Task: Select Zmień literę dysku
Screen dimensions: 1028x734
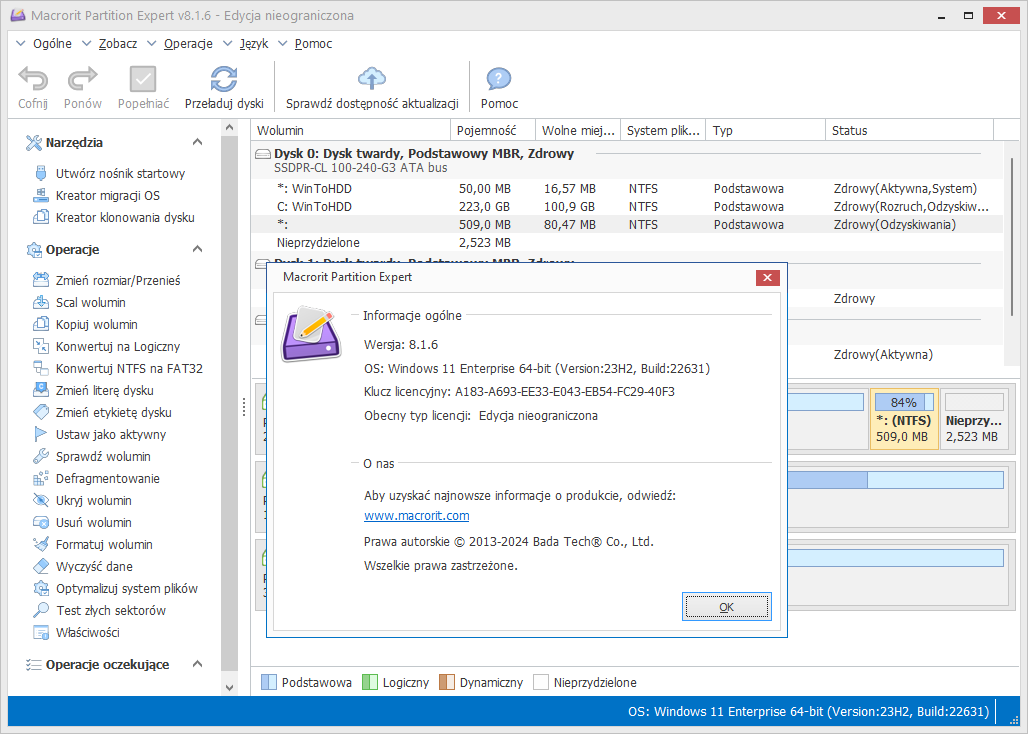Action: click(x=105, y=391)
